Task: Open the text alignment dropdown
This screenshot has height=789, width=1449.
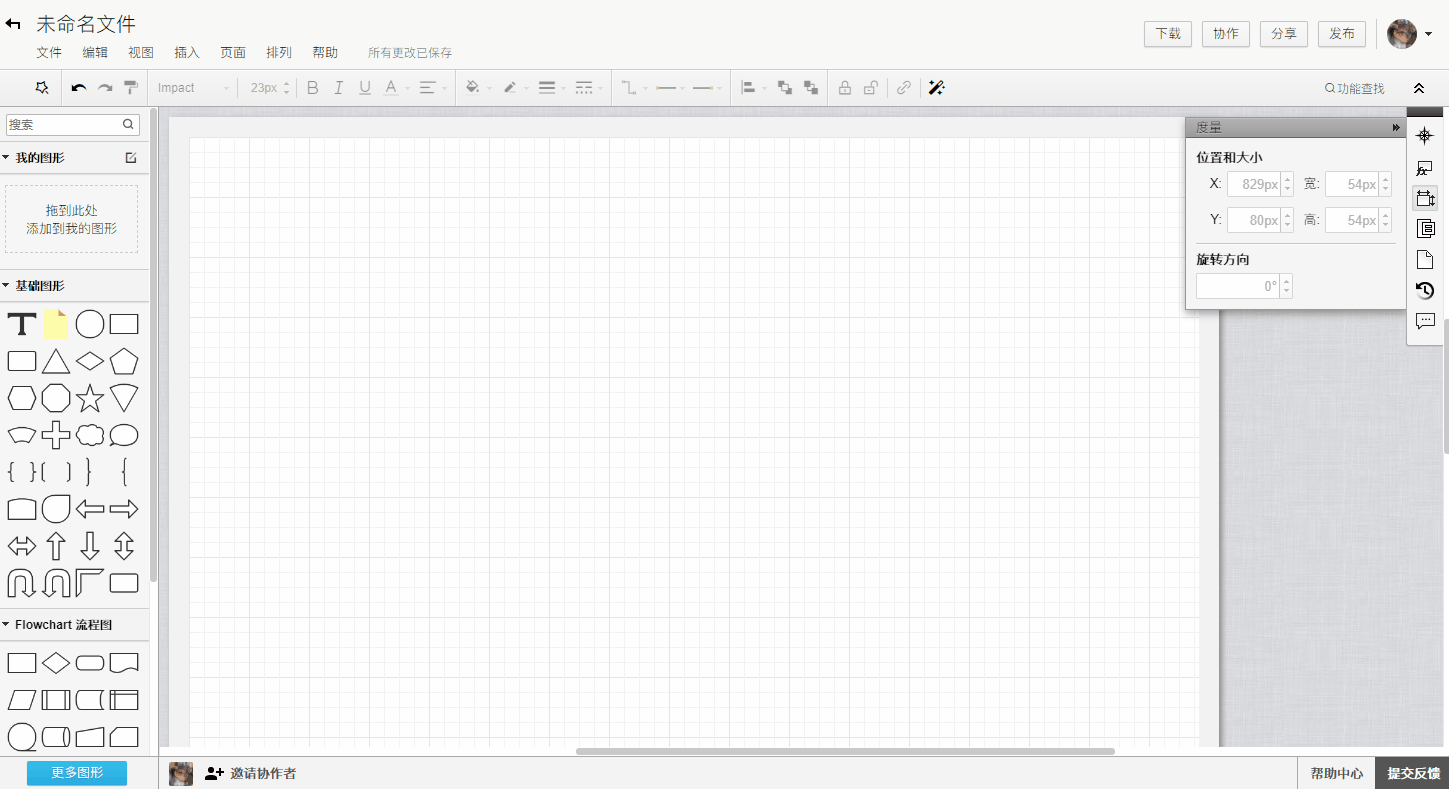Action: point(432,88)
